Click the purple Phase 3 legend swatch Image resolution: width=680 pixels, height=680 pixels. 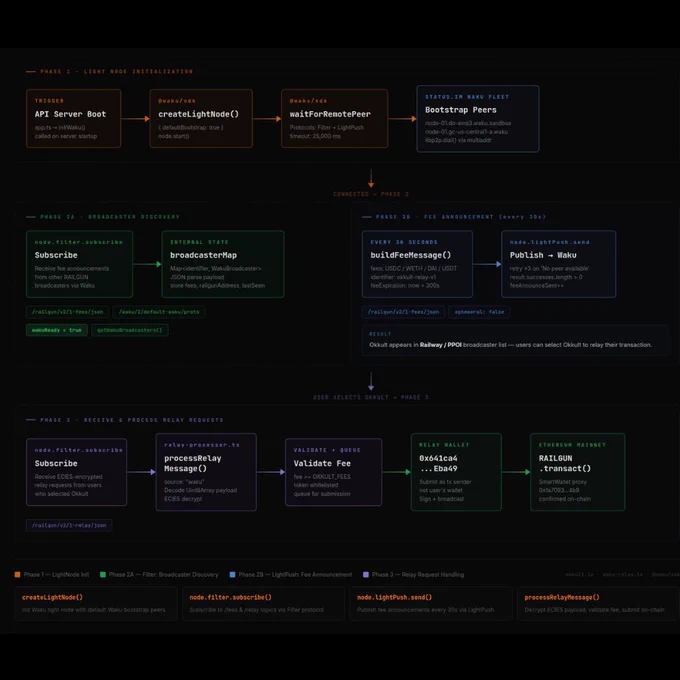click(366, 574)
